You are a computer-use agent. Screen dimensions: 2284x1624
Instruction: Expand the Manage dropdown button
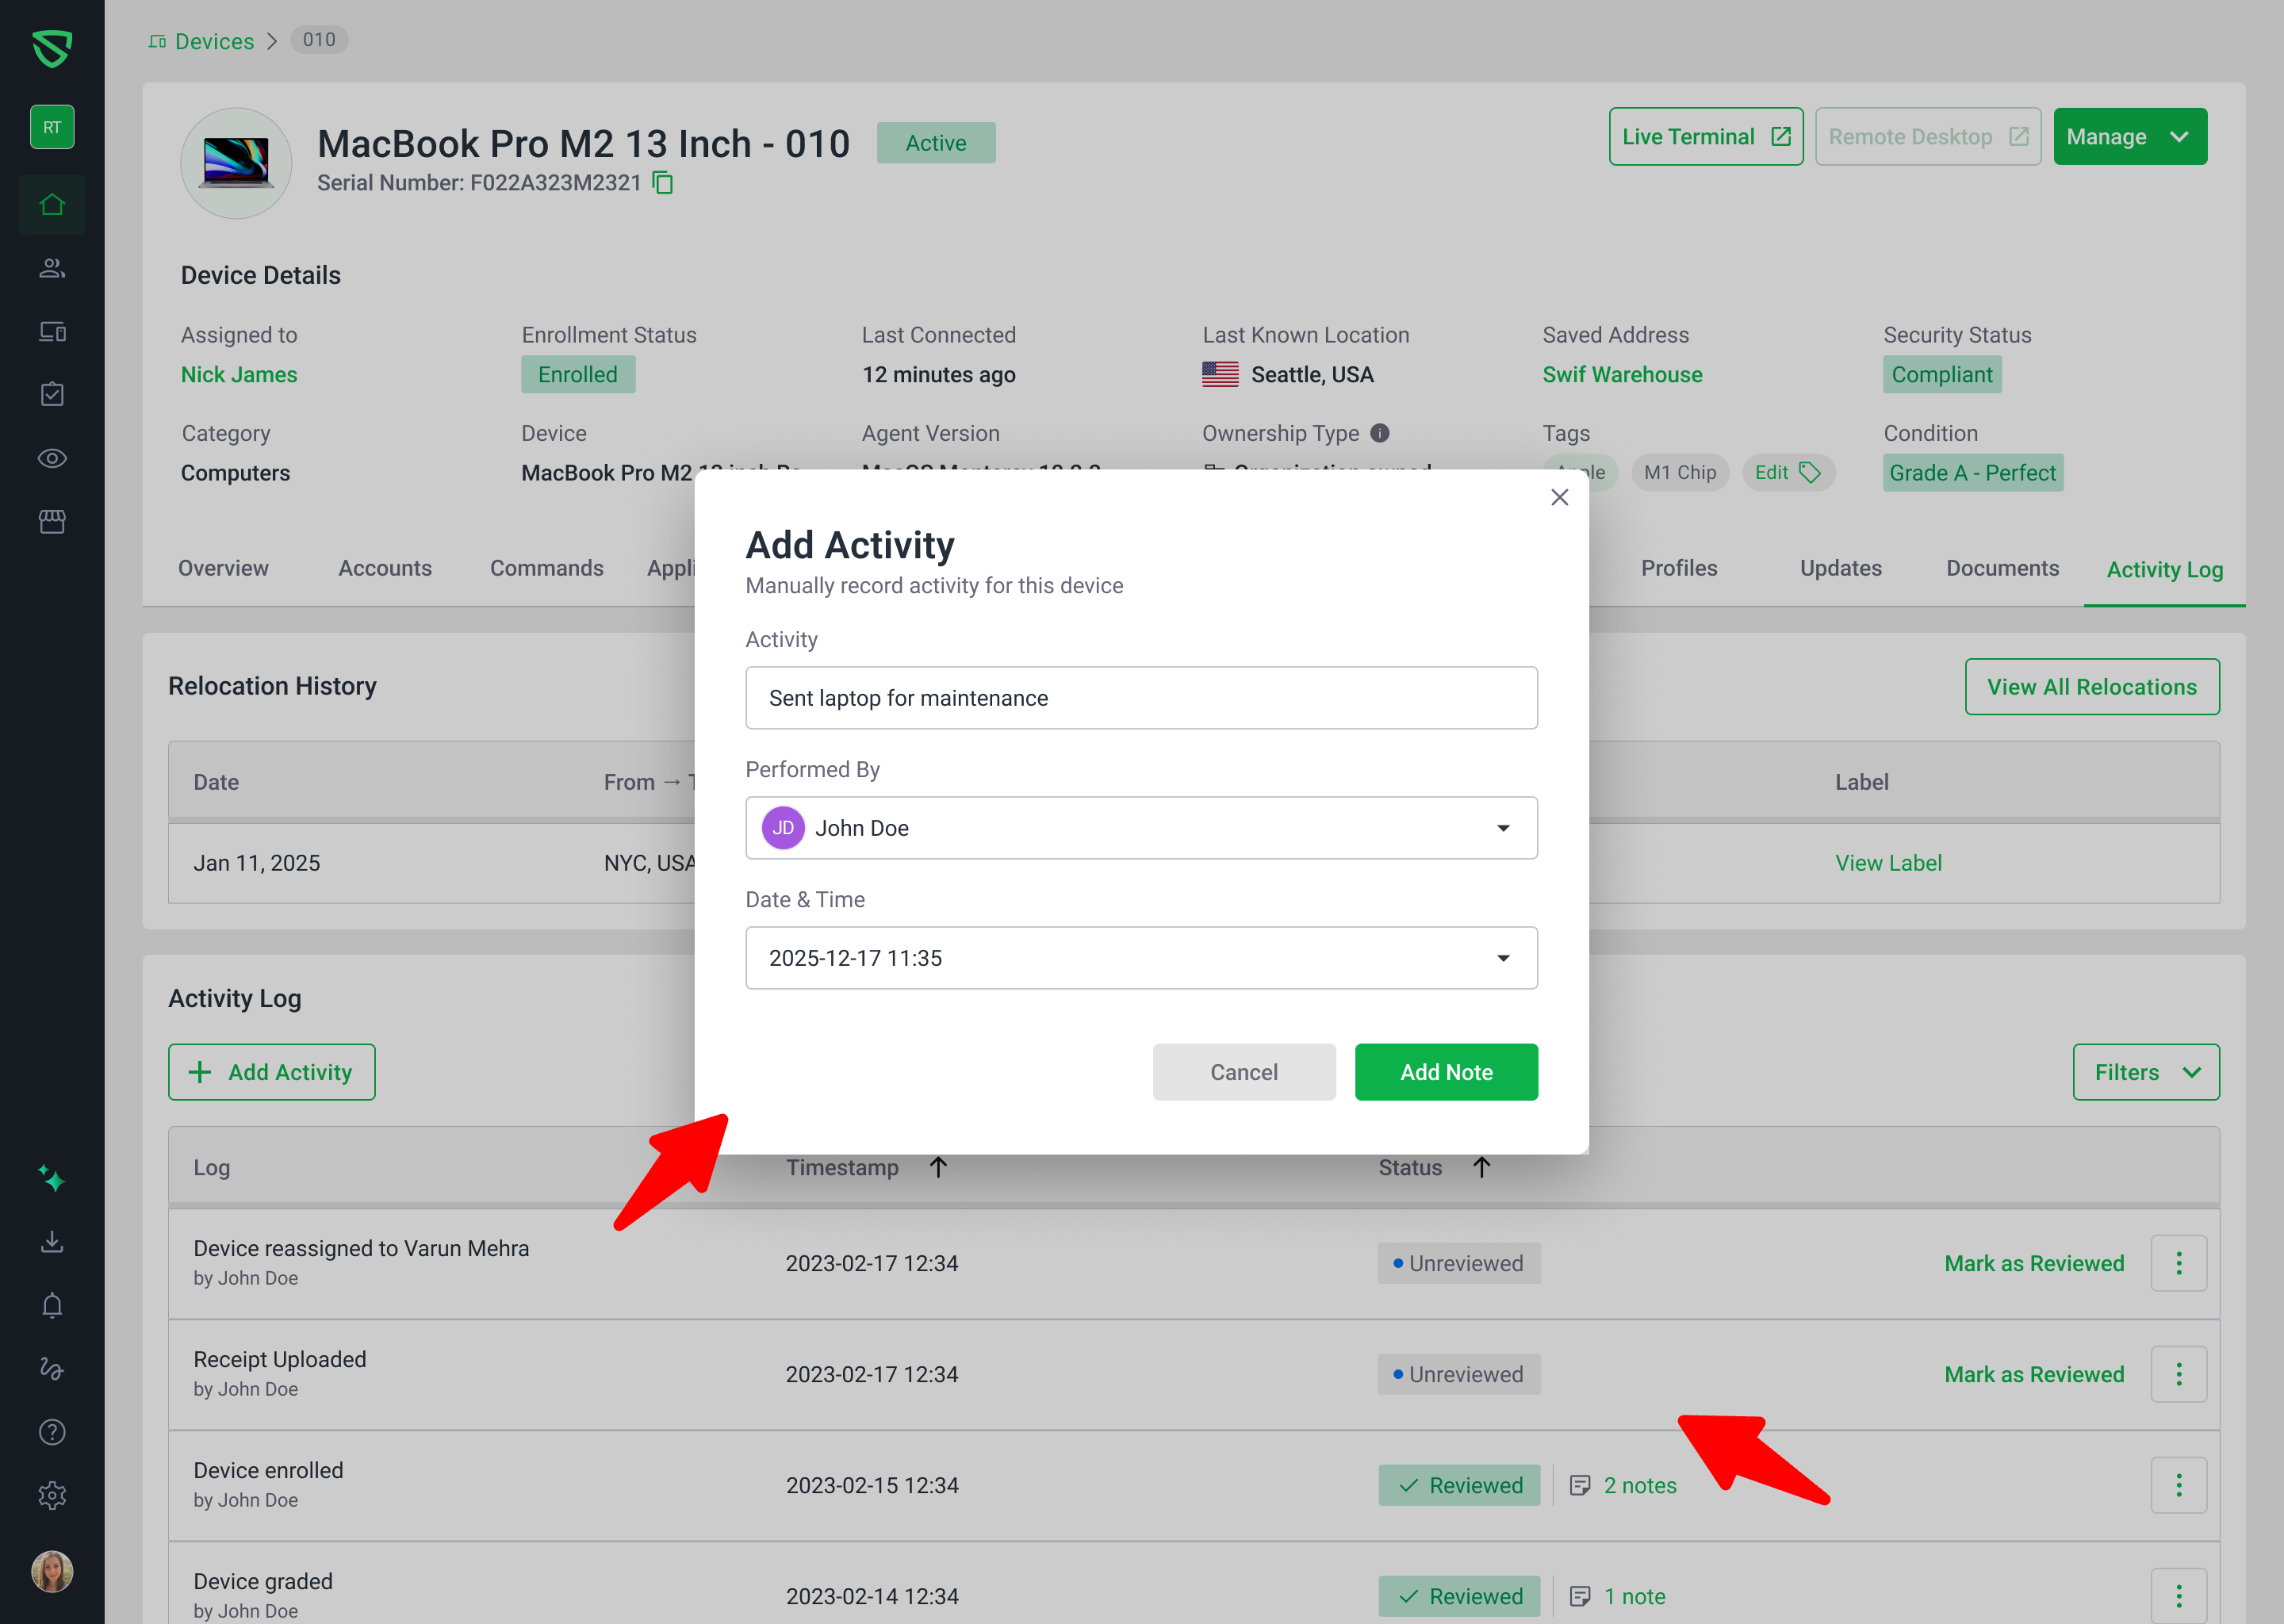coord(2129,137)
